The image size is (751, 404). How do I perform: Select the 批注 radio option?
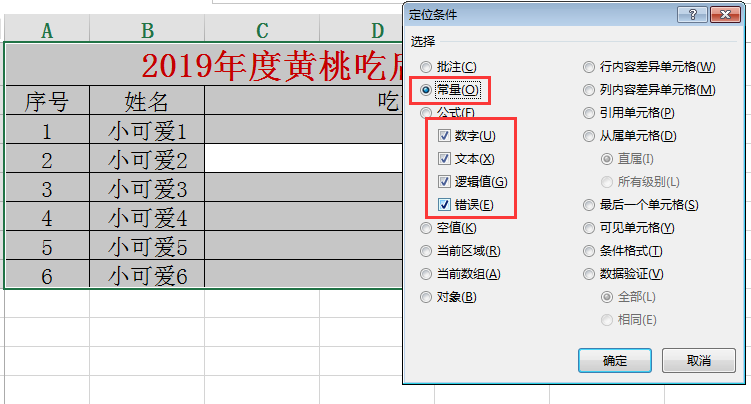click(428, 67)
